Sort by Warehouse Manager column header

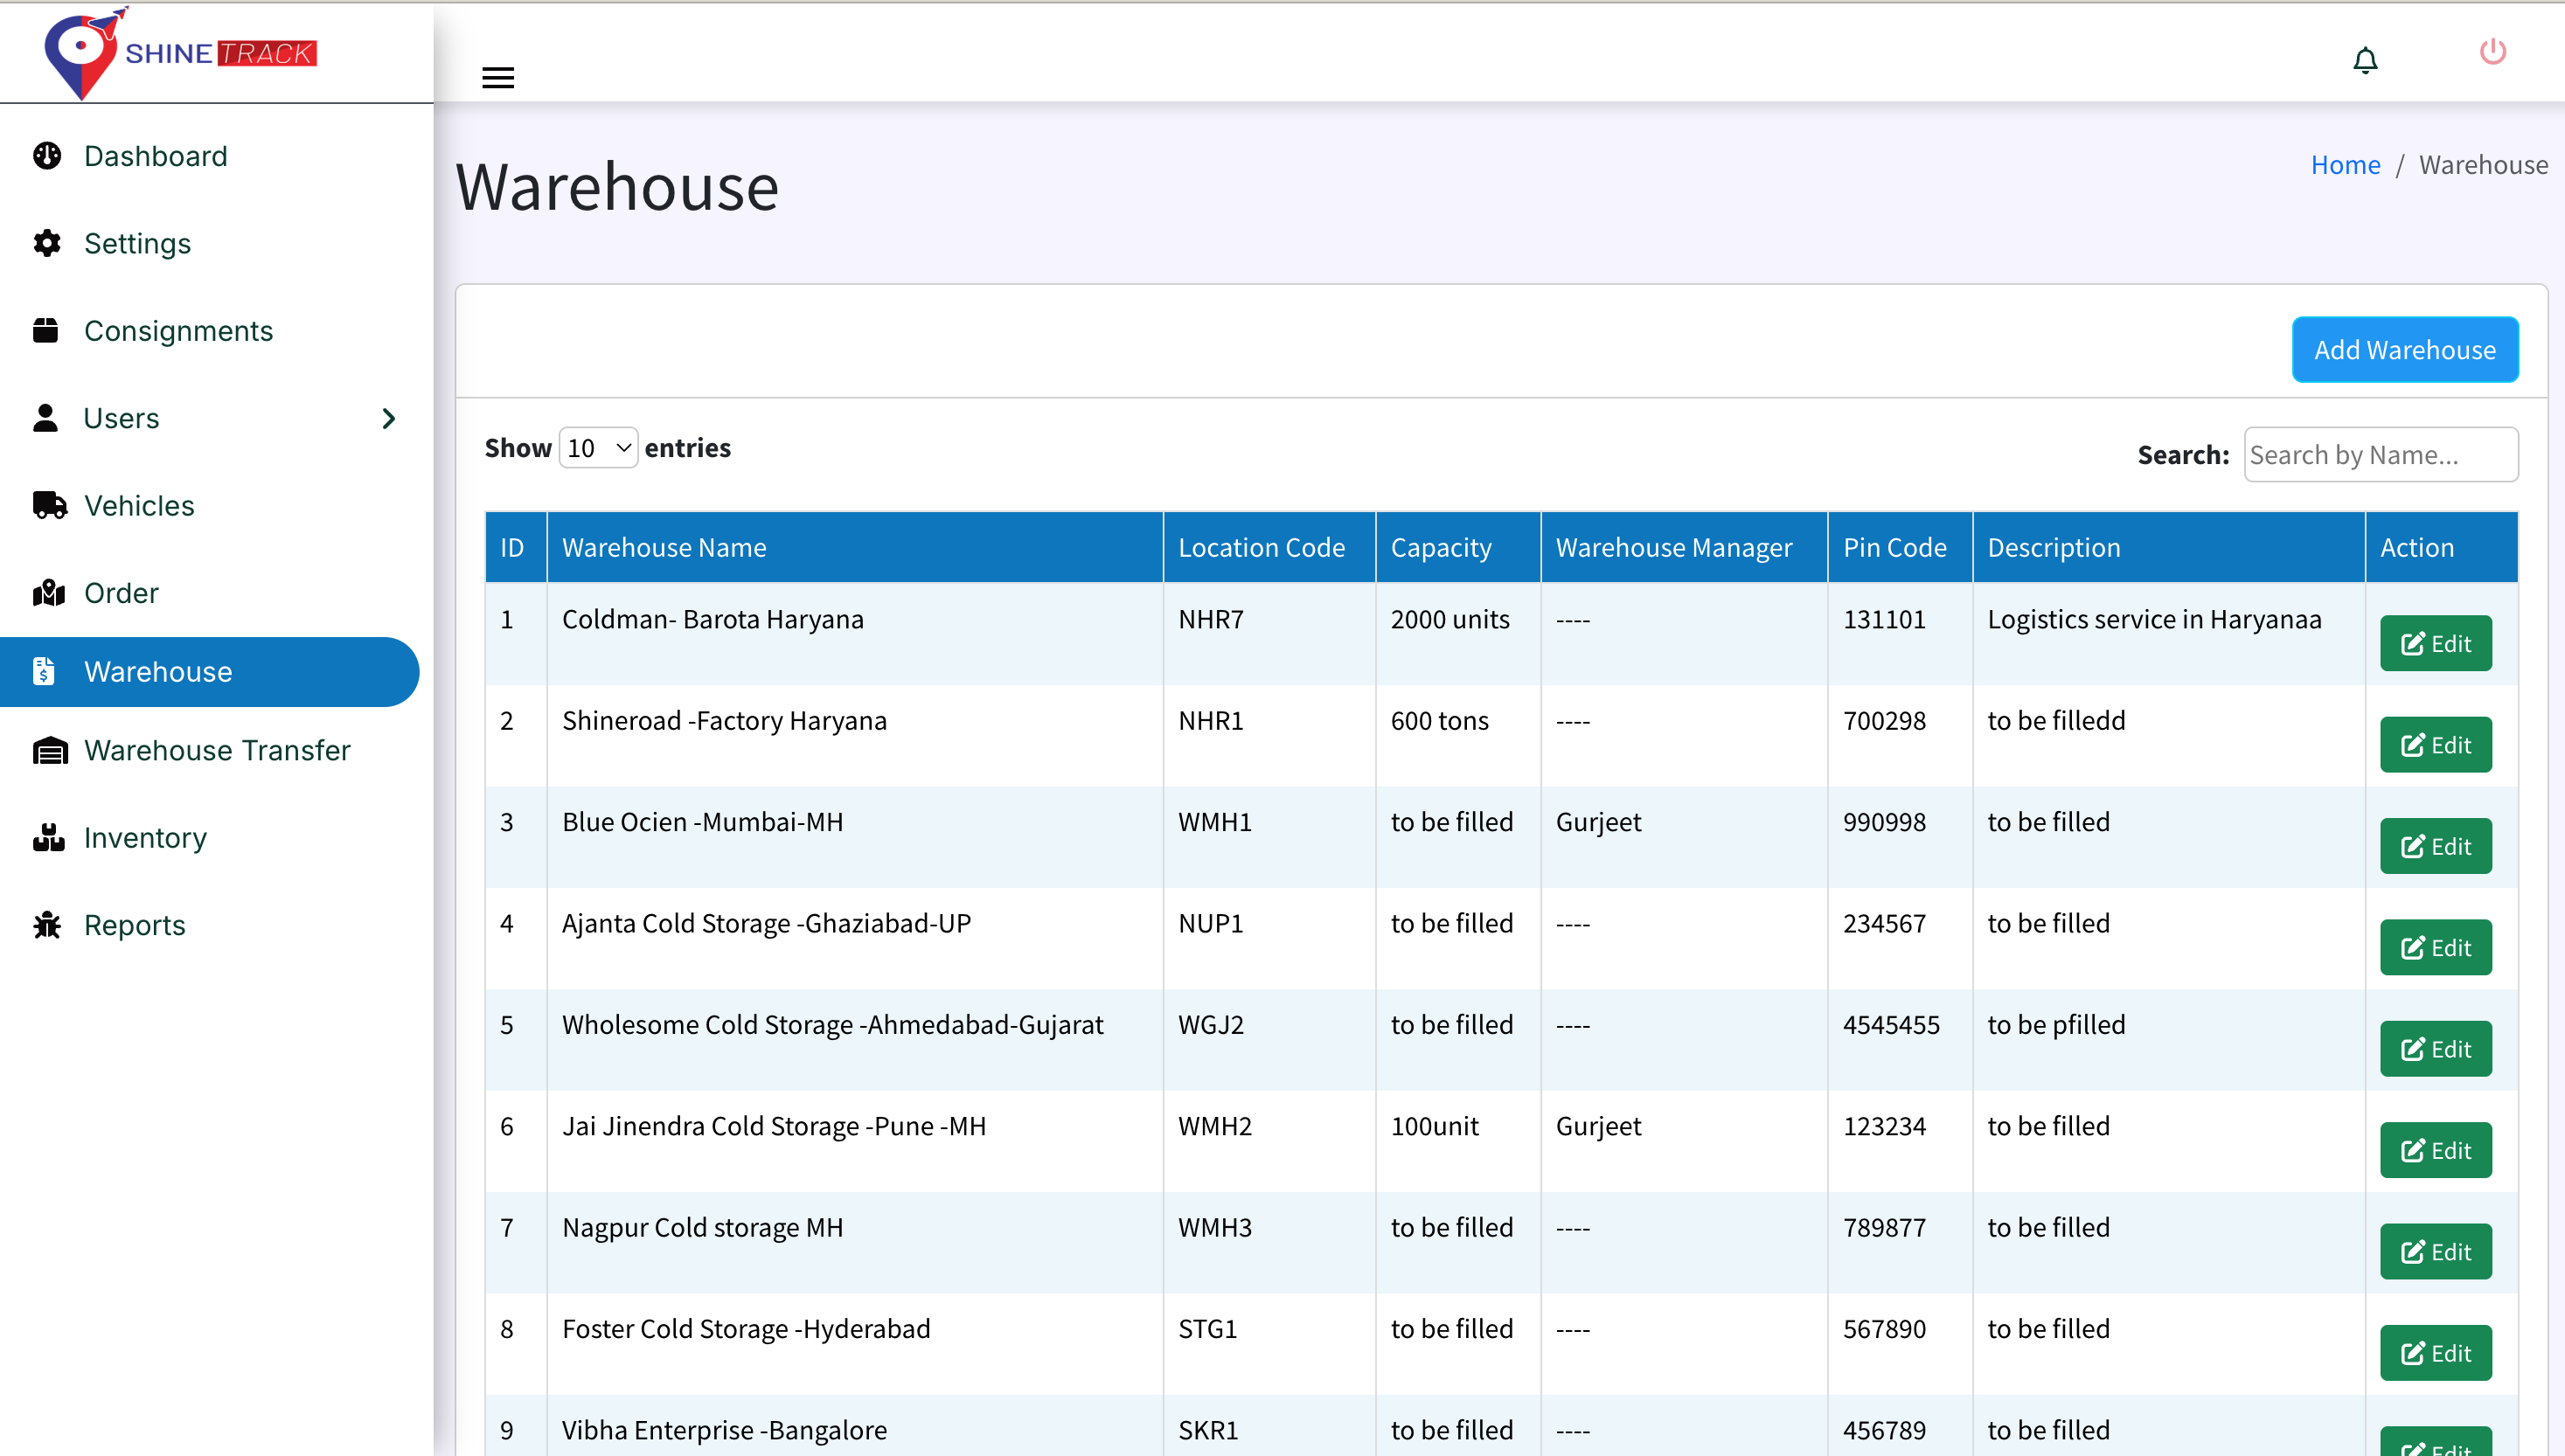click(x=1684, y=547)
